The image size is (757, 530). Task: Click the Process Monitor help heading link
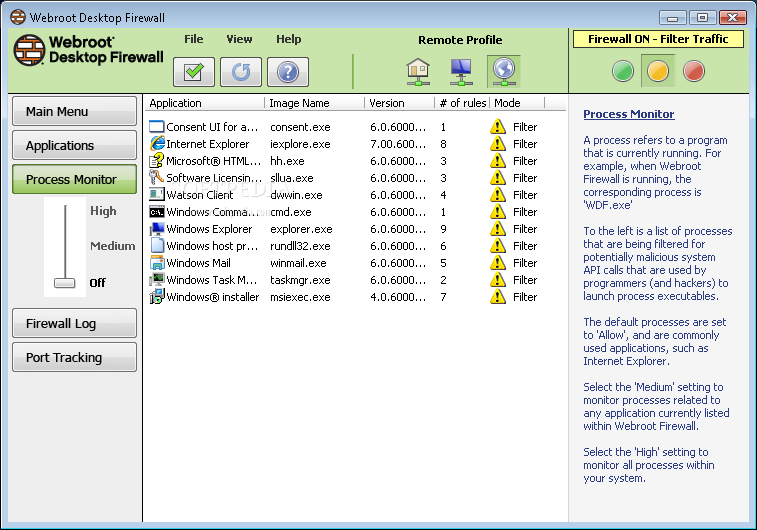pos(629,114)
